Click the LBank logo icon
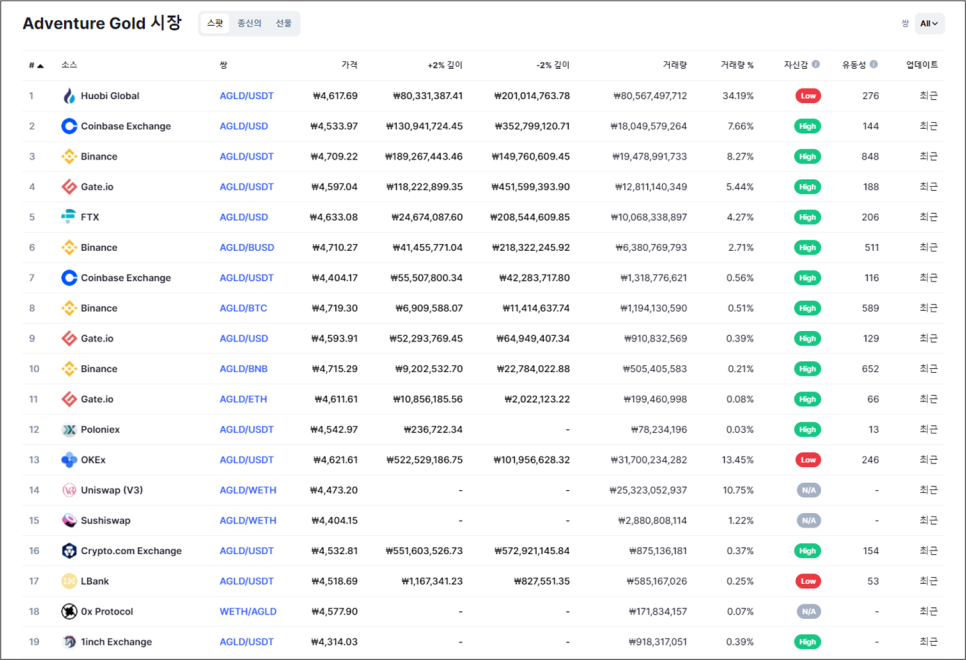Viewport: 966px width, 660px height. pos(69,581)
